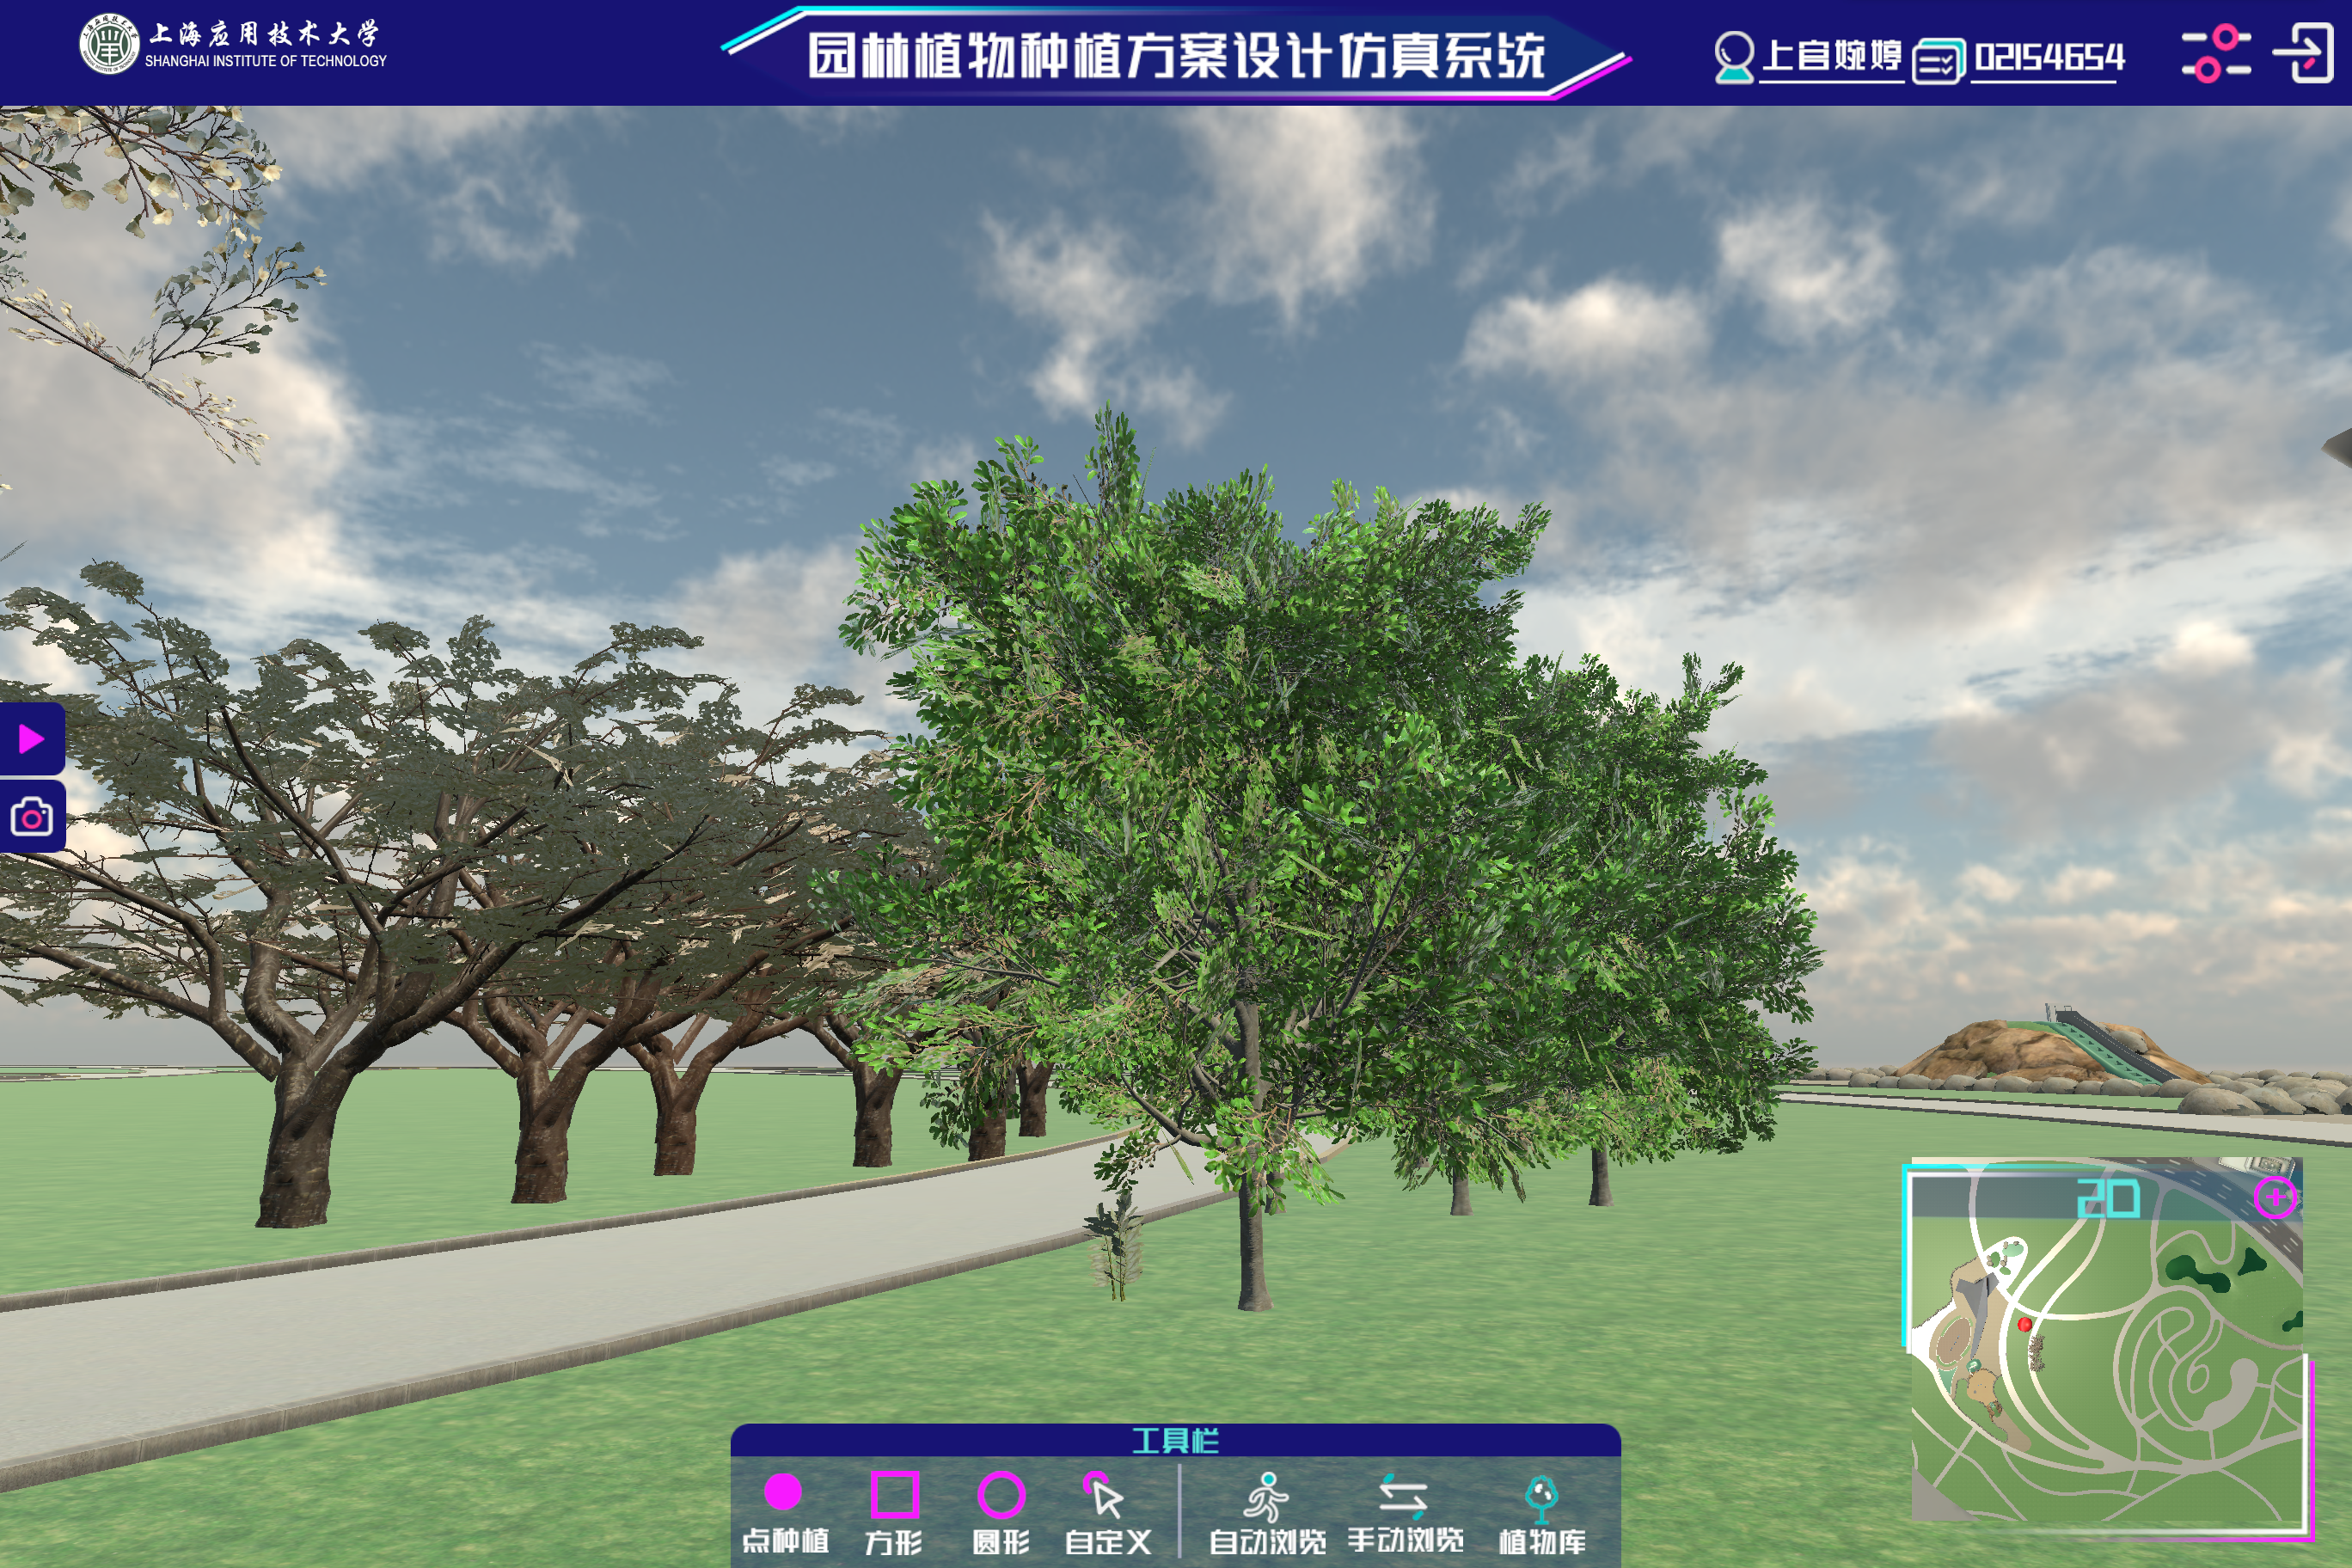The width and height of the screenshot is (2352, 1568).
Task: Select the 圆形 circle planting tool
Action: click(x=1001, y=1513)
